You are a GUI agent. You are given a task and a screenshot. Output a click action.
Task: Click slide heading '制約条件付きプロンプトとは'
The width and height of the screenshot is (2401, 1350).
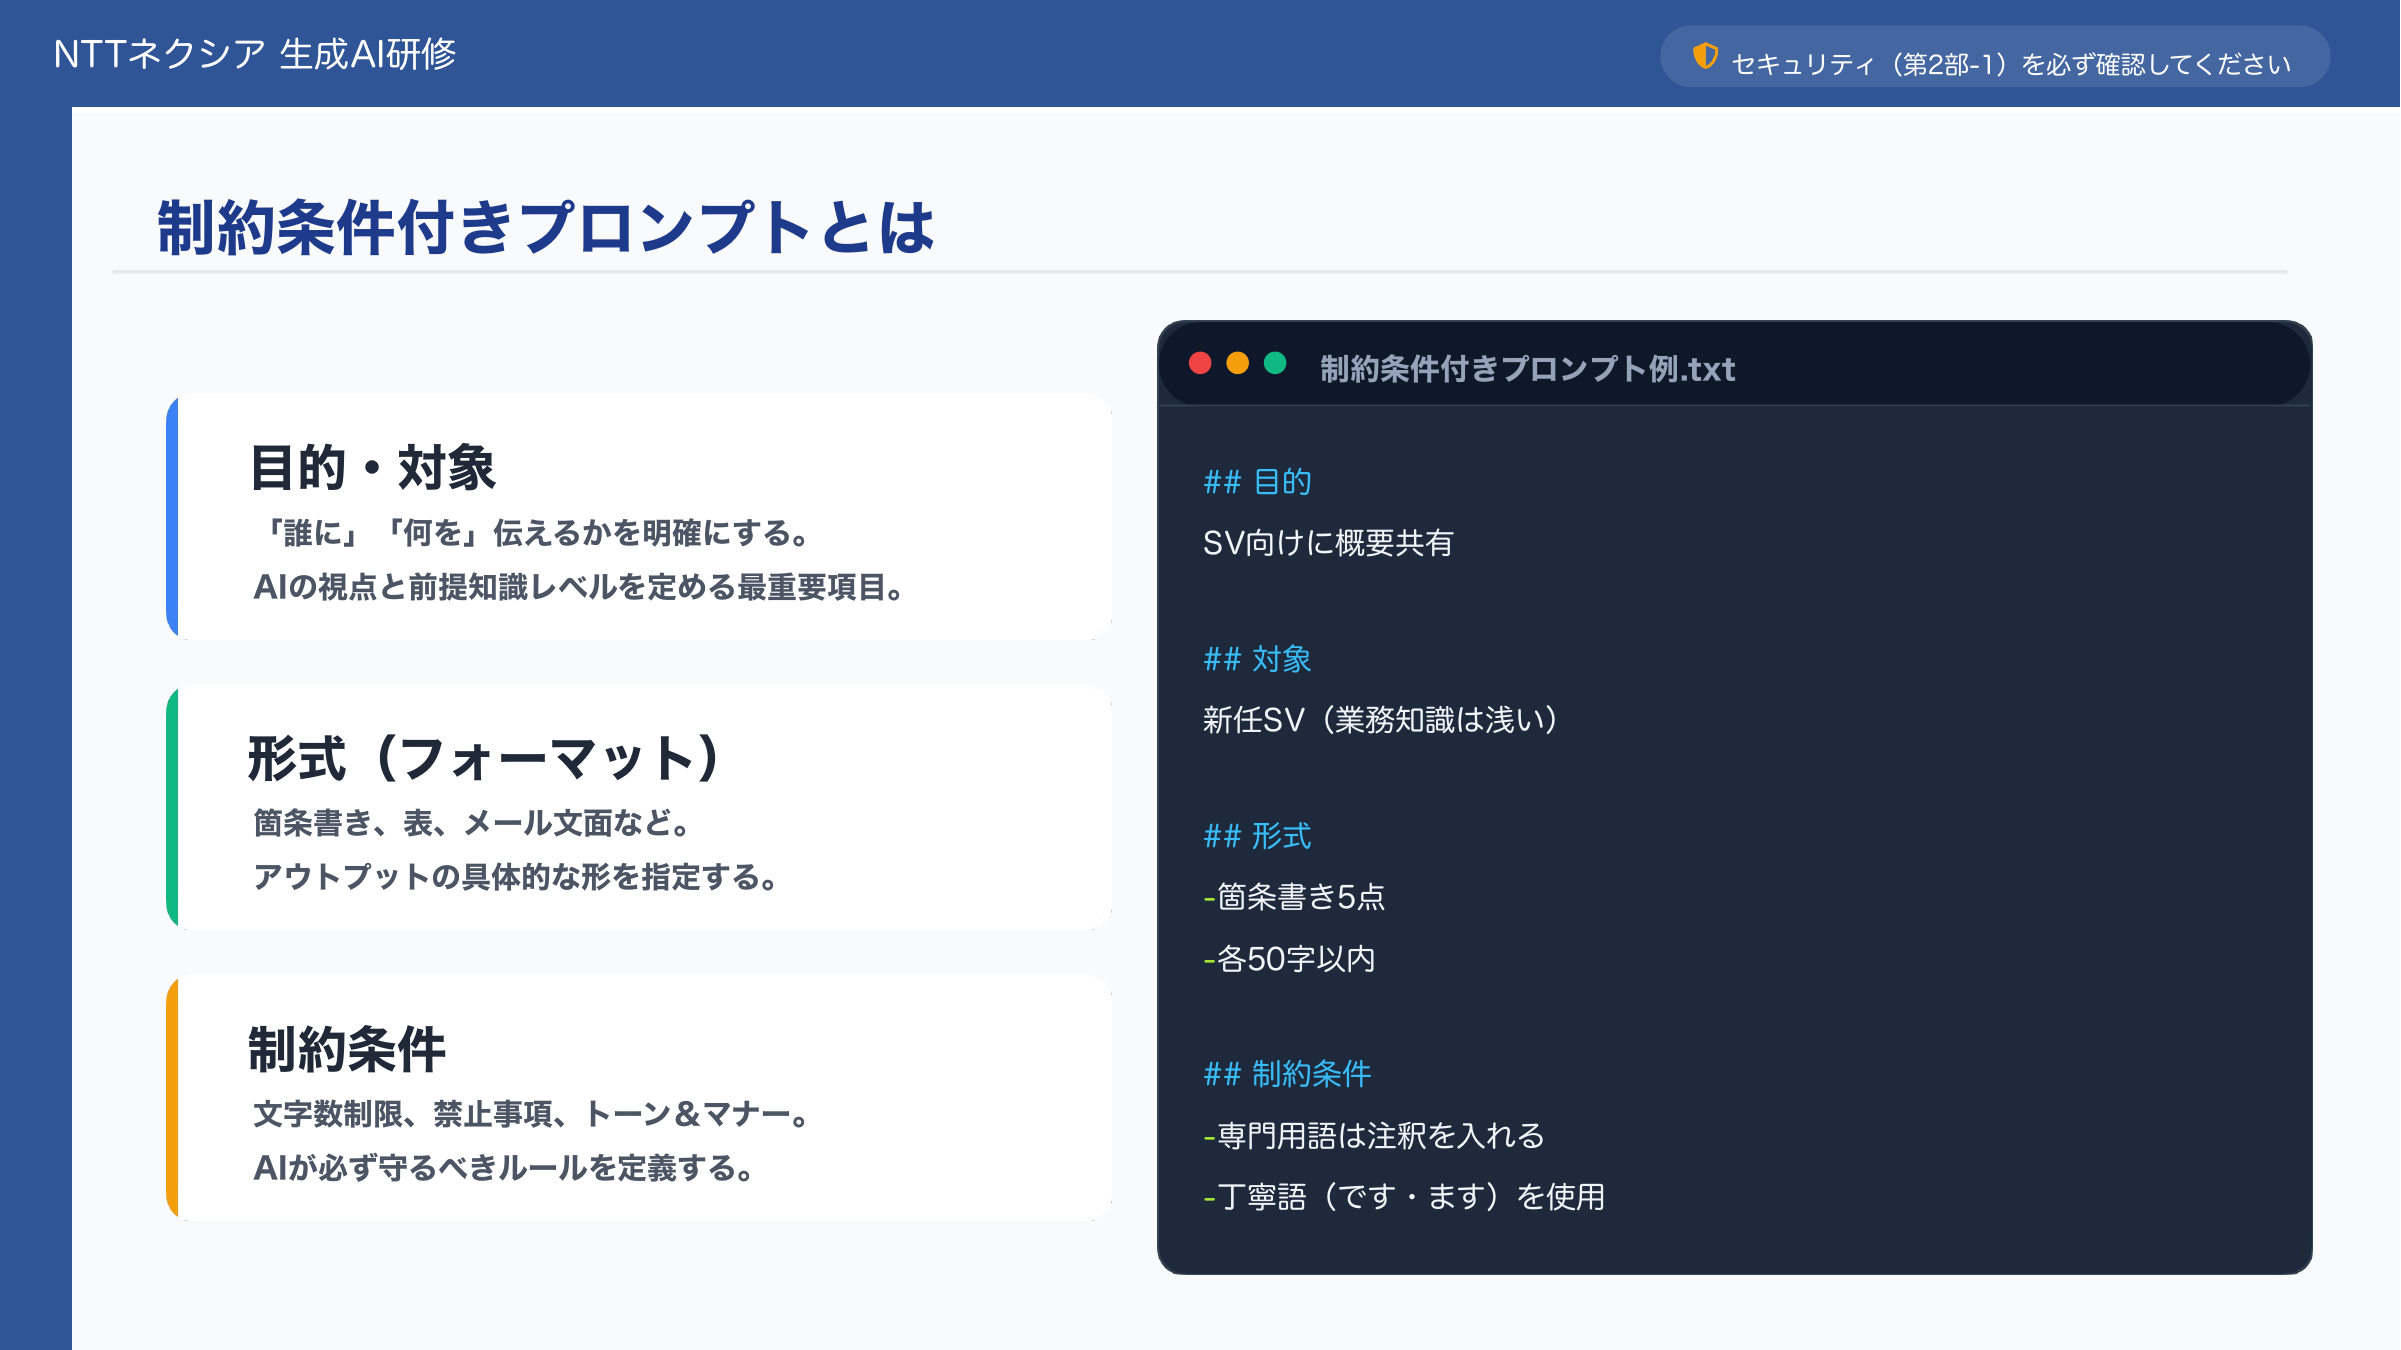[x=546, y=227]
